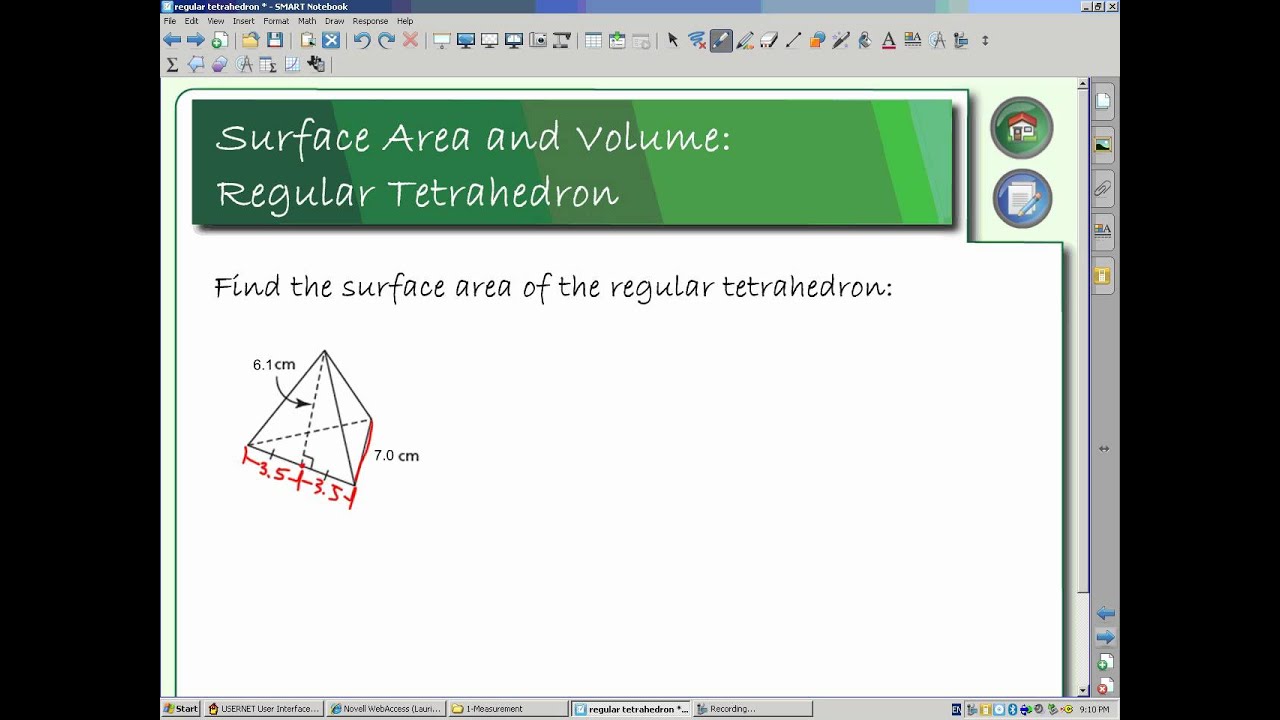This screenshot has height=720, width=1280.
Task: Open the Properties side tab
Action: (x=1103, y=231)
